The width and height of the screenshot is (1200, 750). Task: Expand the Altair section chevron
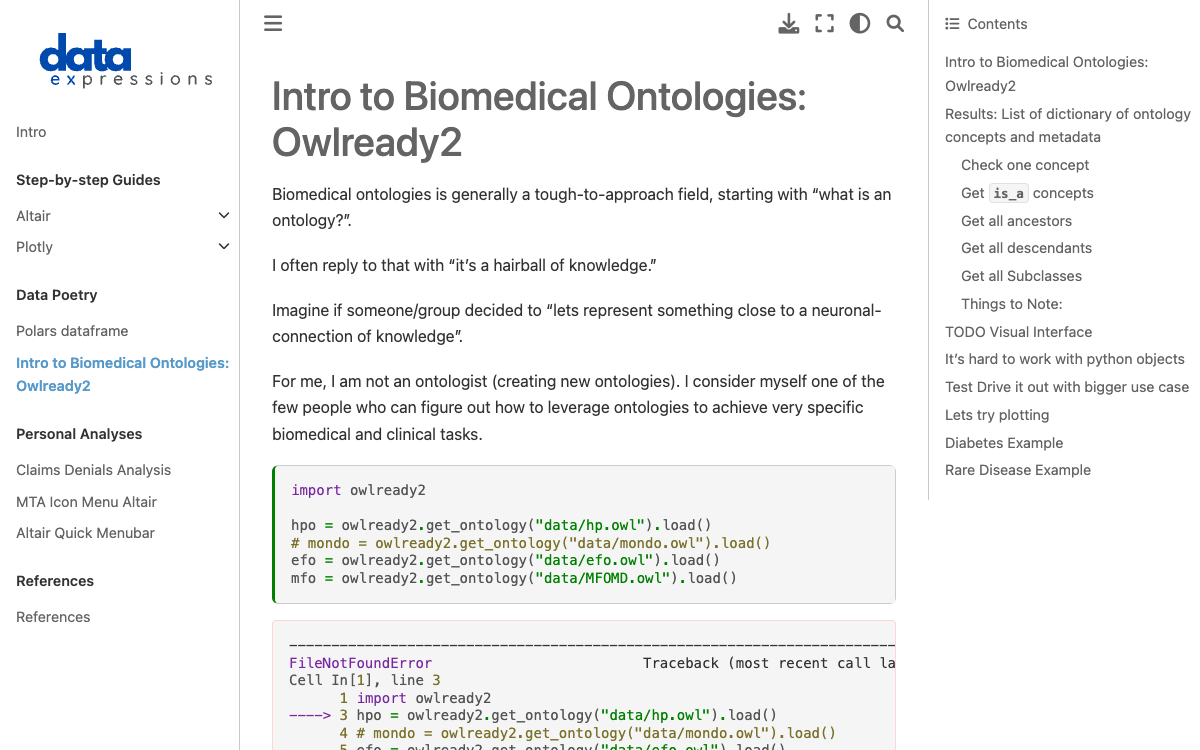pyautogui.click(x=224, y=216)
